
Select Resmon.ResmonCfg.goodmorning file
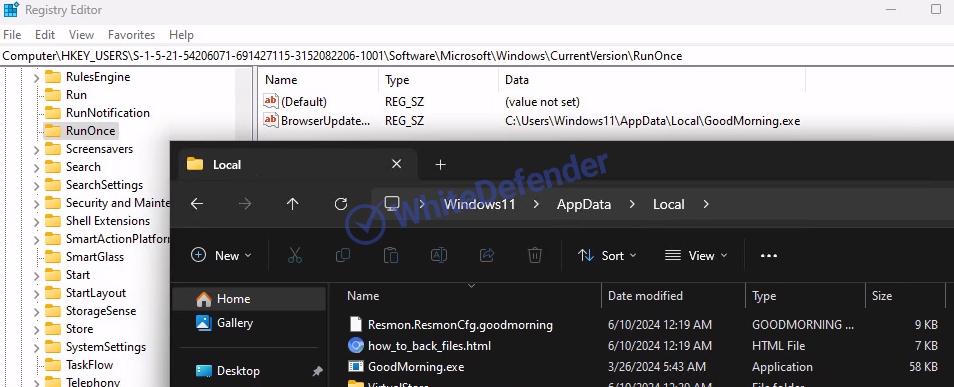click(460, 325)
